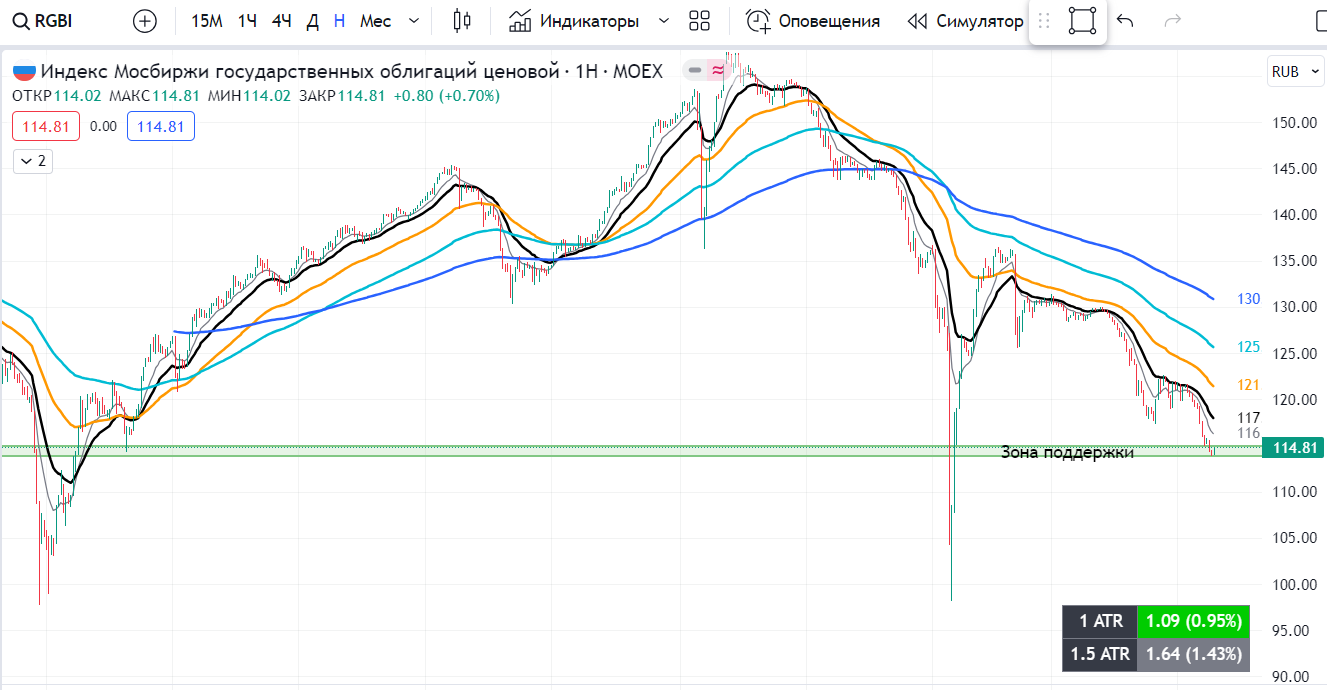Expand the indicators favorites dropdown arrow
This screenshot has width=1327, height=690.
click(x=664, y=21)
